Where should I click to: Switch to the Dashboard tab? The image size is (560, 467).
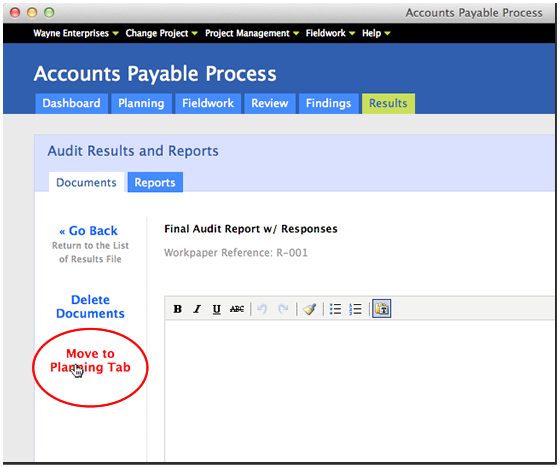pos(71,104)
